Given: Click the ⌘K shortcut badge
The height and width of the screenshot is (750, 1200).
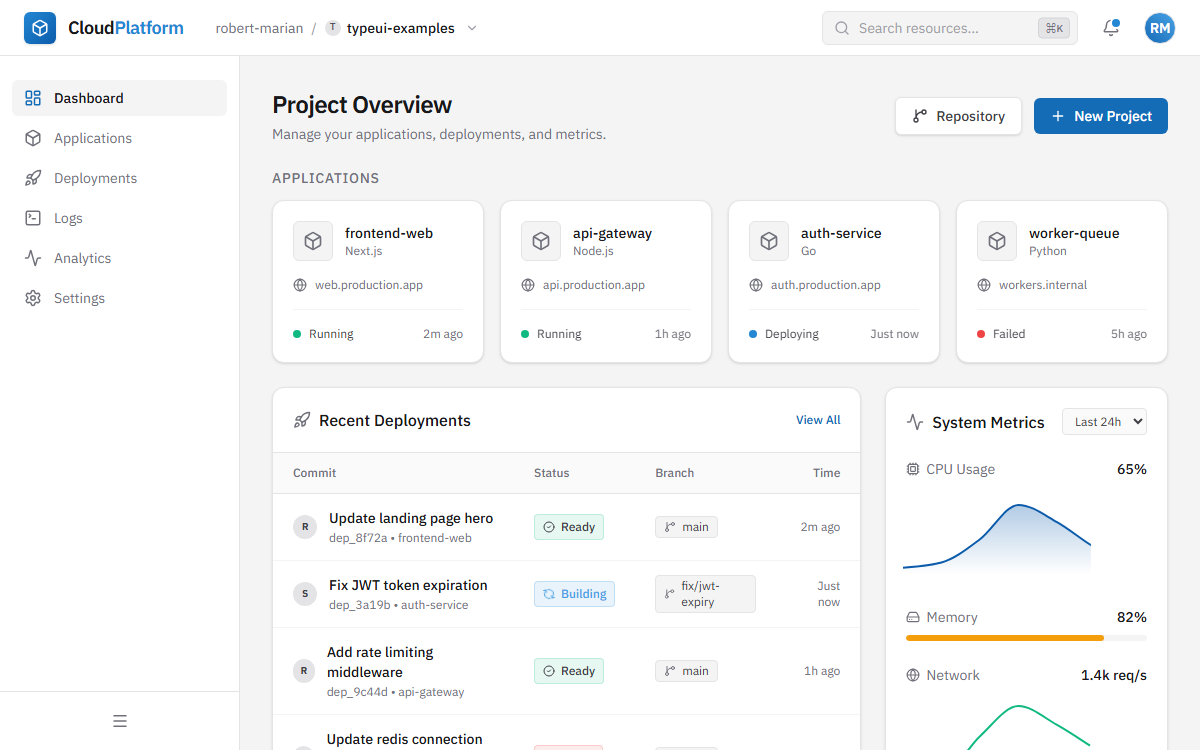Looking at the screenshot, I should pyautogui.click(x=1054, y=28).
